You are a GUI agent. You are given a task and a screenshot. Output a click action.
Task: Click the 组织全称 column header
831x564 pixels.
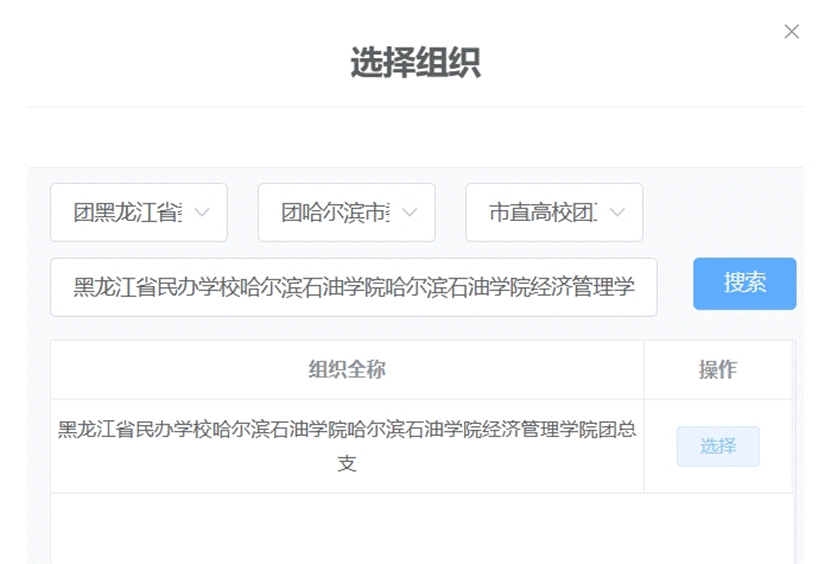(346, 370)
